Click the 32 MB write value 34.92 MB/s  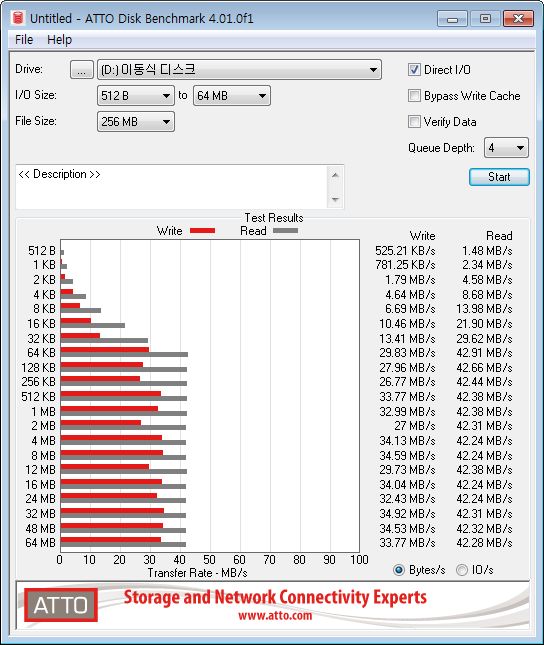coord(407,514)
